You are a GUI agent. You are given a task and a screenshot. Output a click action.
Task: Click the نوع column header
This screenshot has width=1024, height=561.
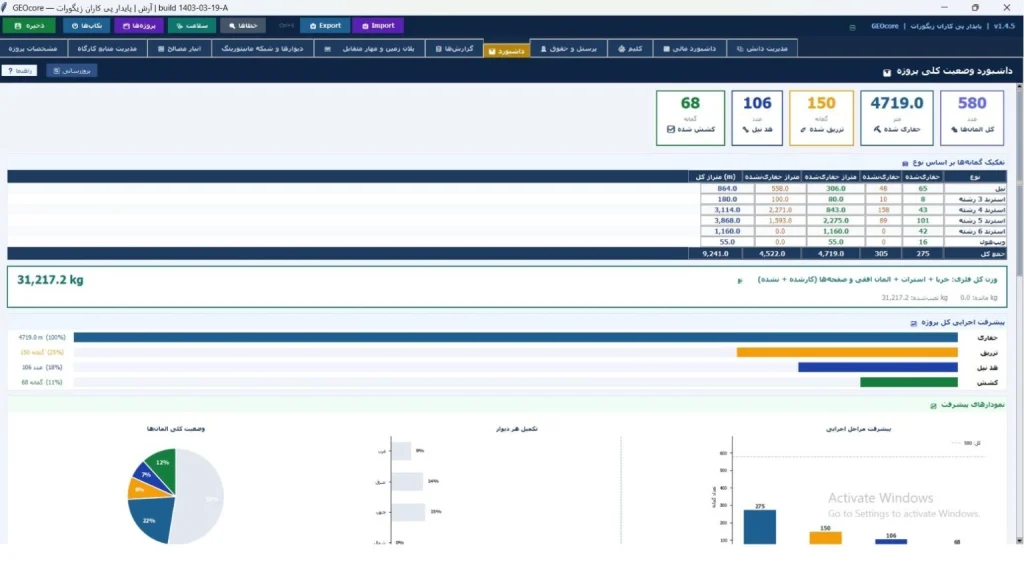[975, 176]
